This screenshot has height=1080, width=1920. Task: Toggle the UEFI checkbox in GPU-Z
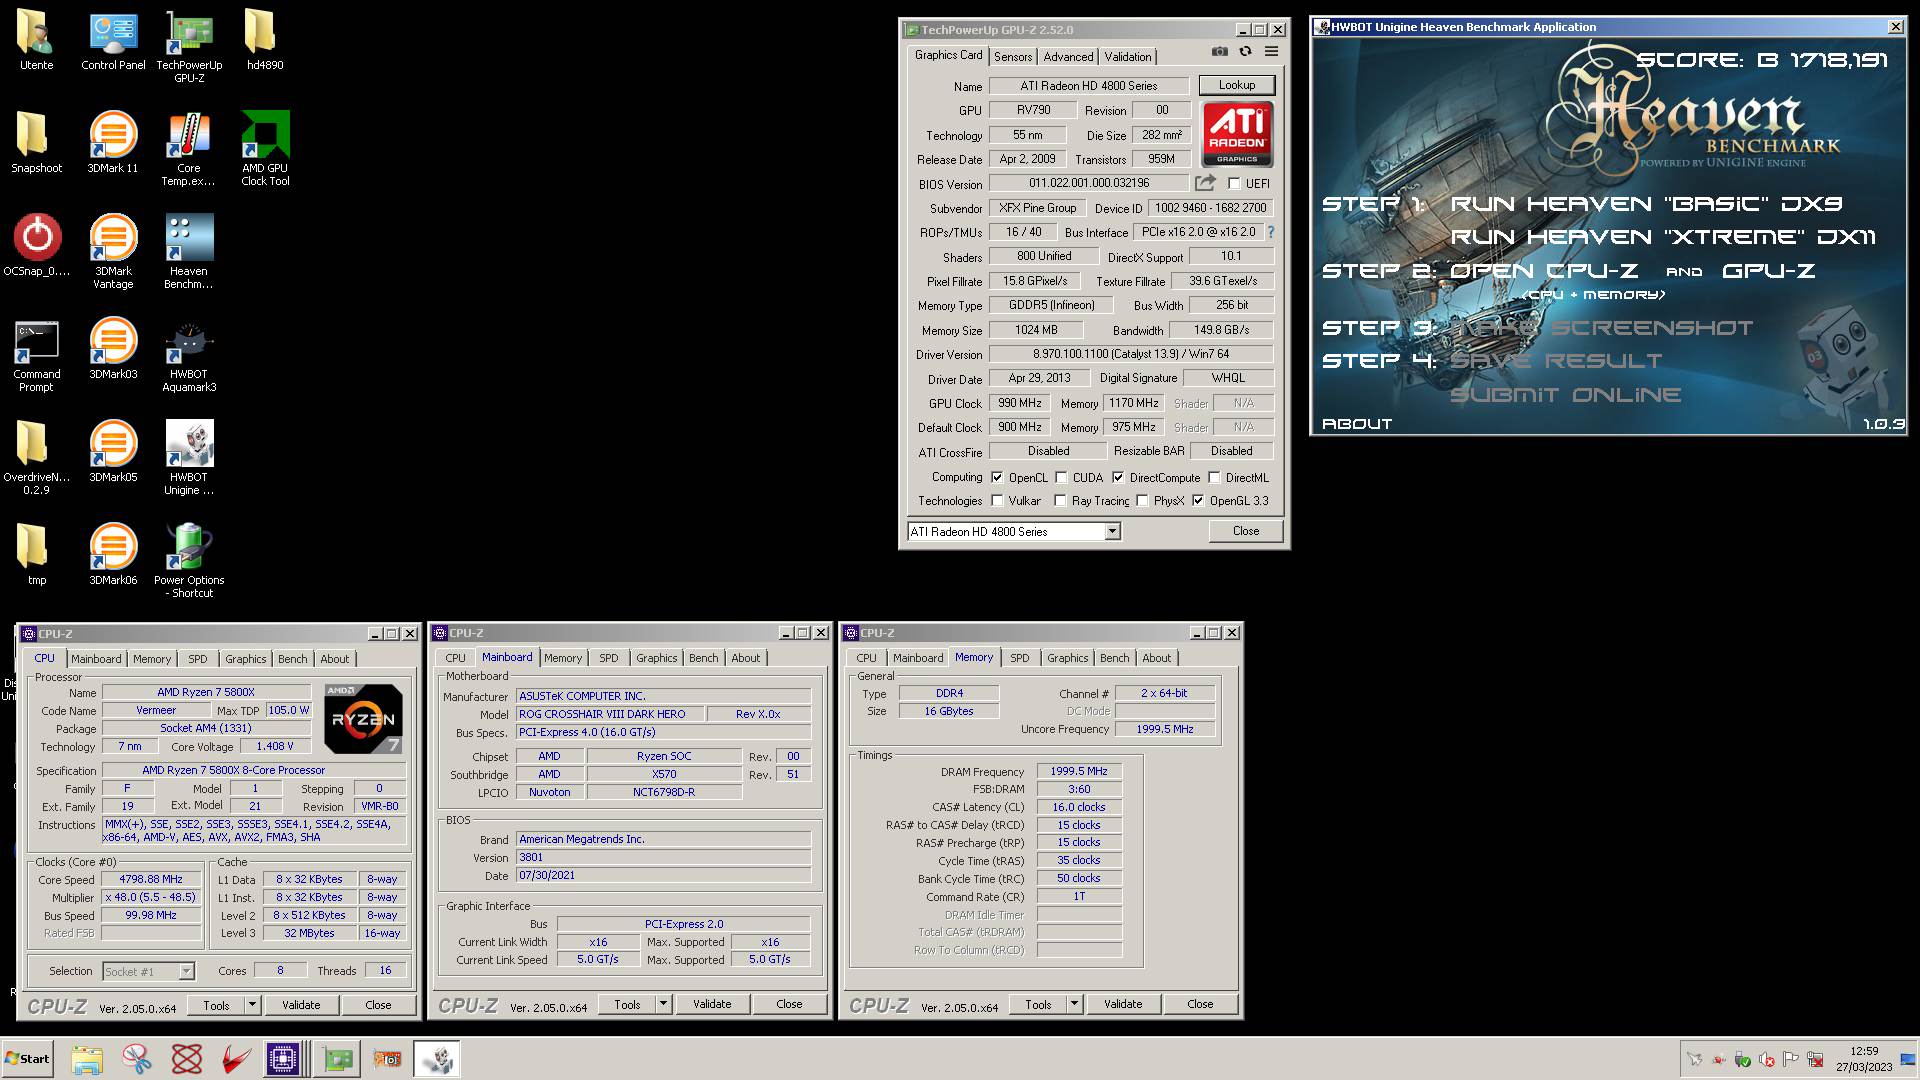point(1234,184)
